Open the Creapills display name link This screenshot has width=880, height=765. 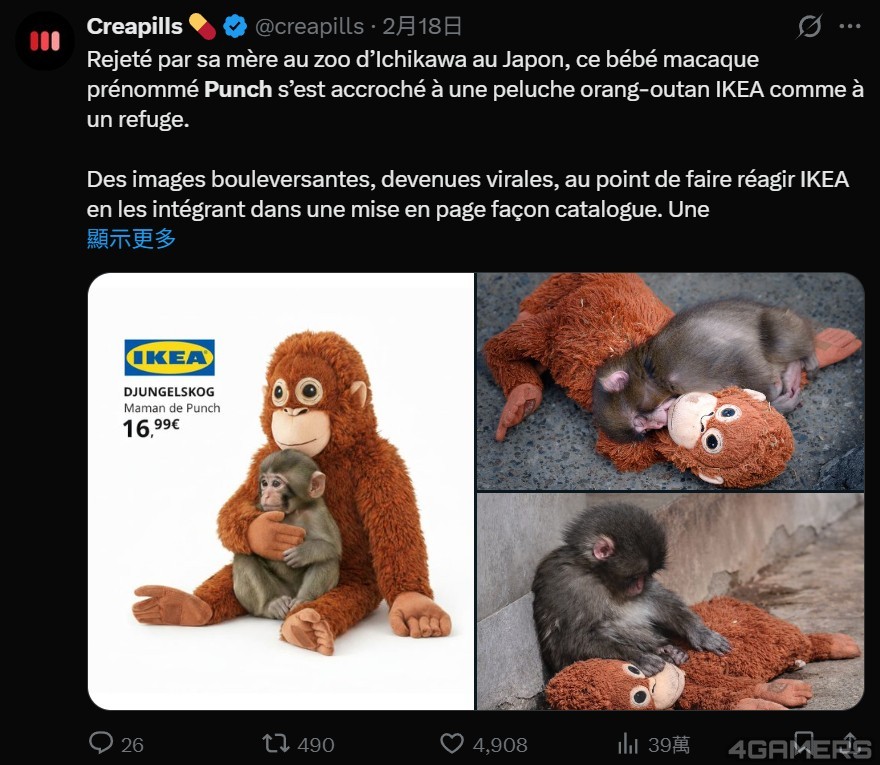click(x=134, y=26)
